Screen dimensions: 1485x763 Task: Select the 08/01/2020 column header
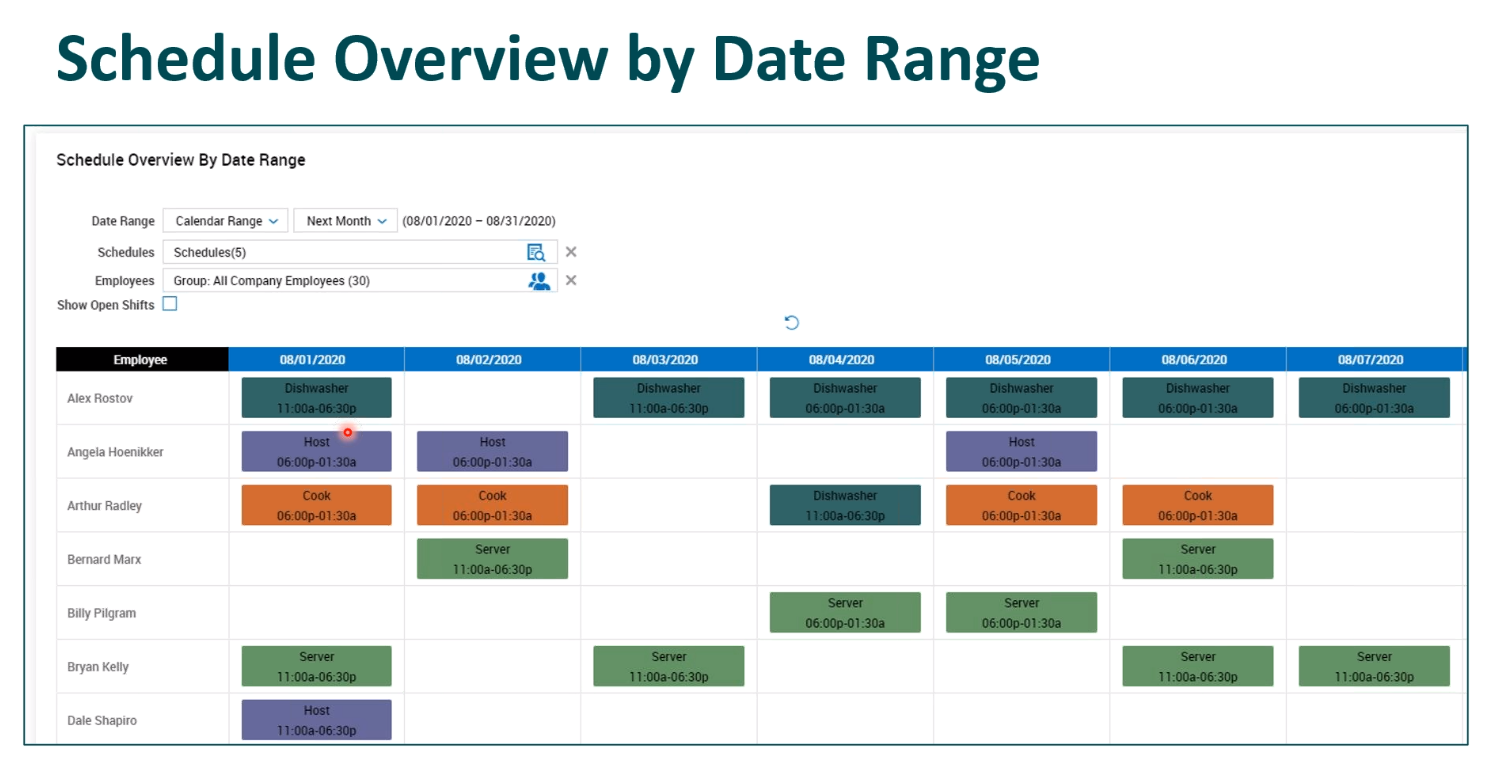(316, 359)
